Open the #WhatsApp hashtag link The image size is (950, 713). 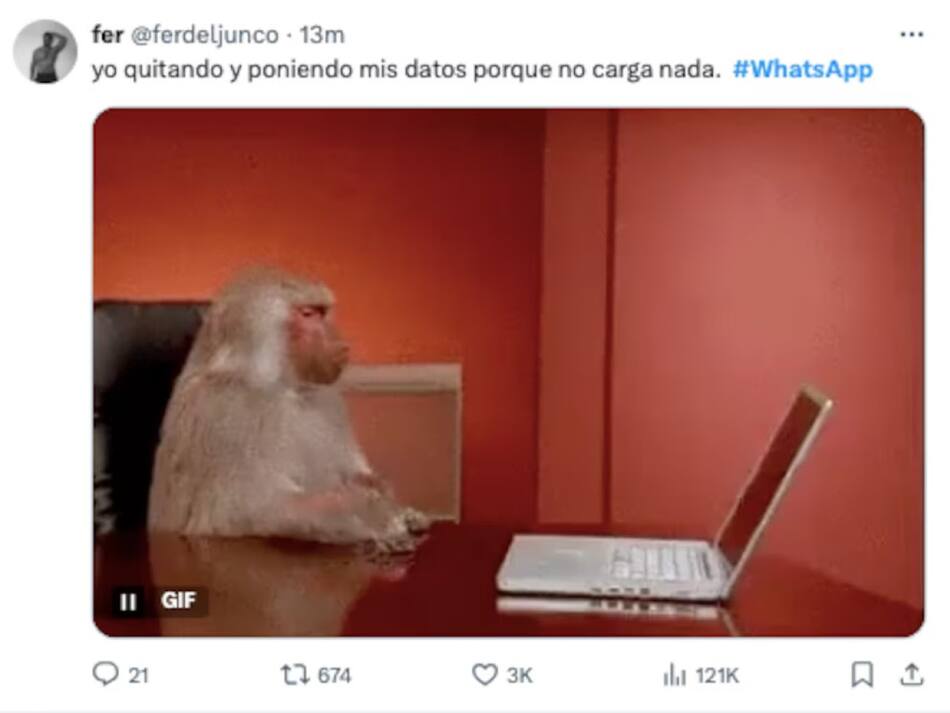(802, 69)
